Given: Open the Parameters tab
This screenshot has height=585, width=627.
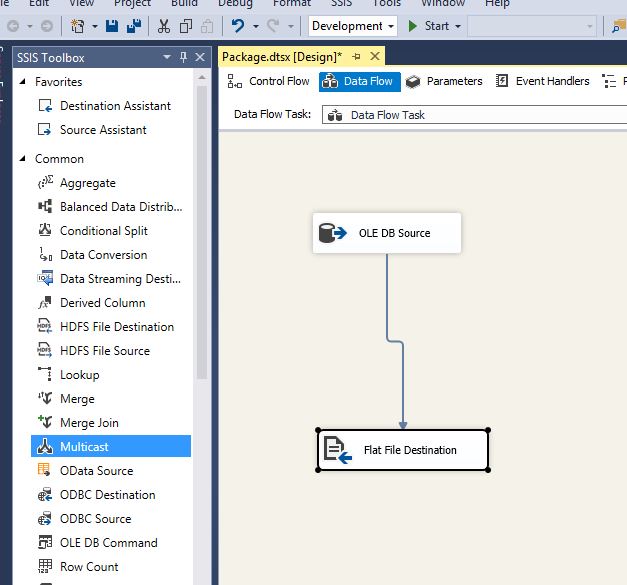Looking at the screenshot, I should click(444, 82).
